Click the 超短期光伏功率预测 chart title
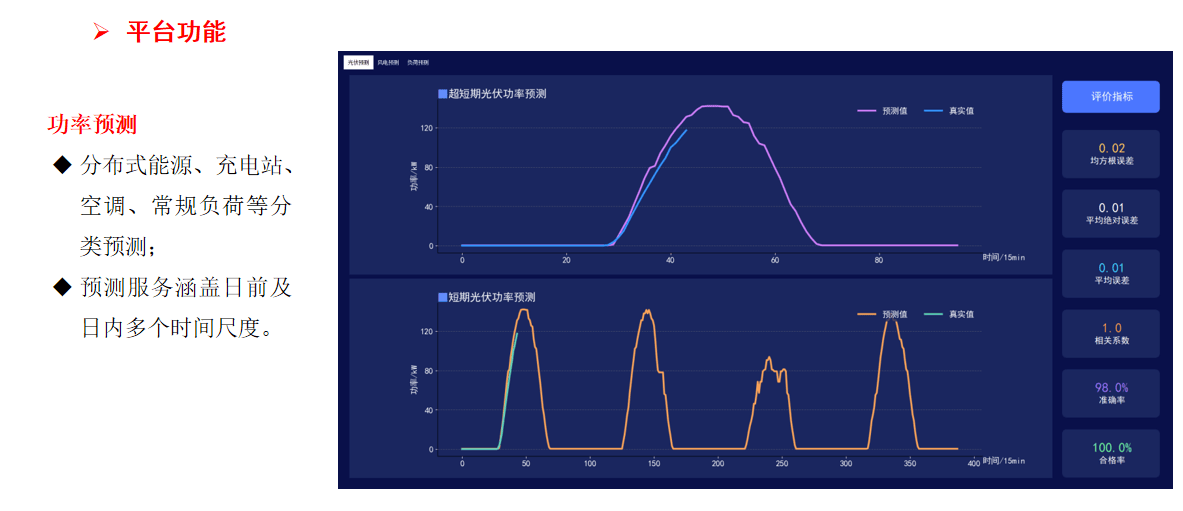 pyautogui.click(x=497, y=94)
